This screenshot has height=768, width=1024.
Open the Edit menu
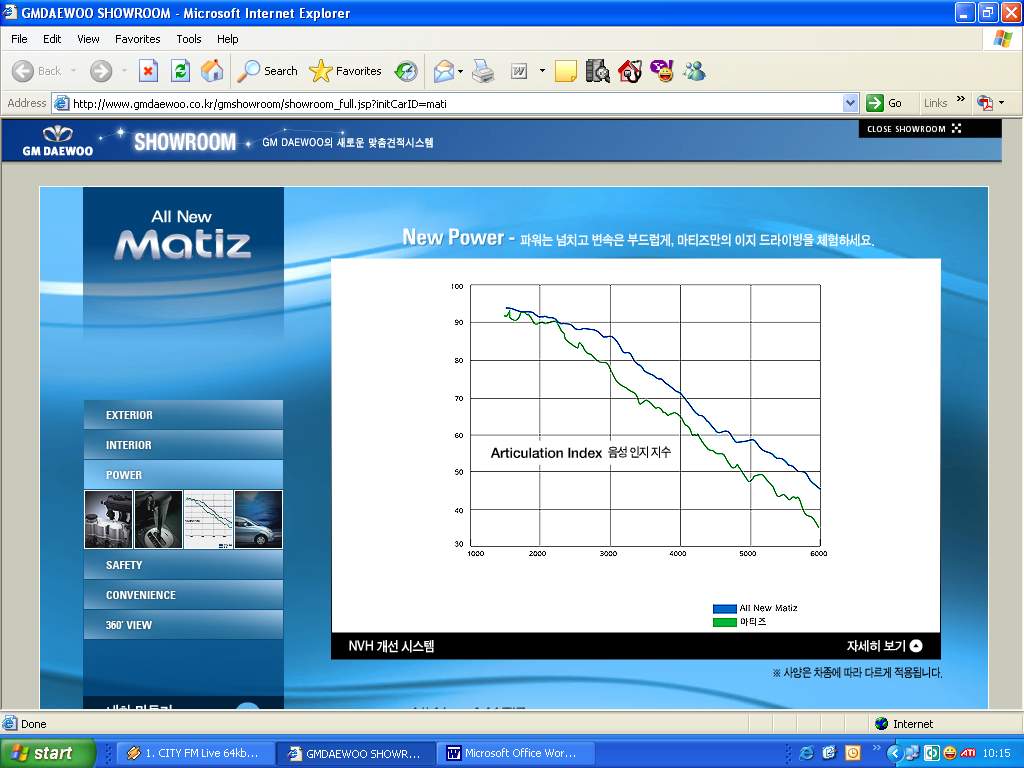point(52,39)
